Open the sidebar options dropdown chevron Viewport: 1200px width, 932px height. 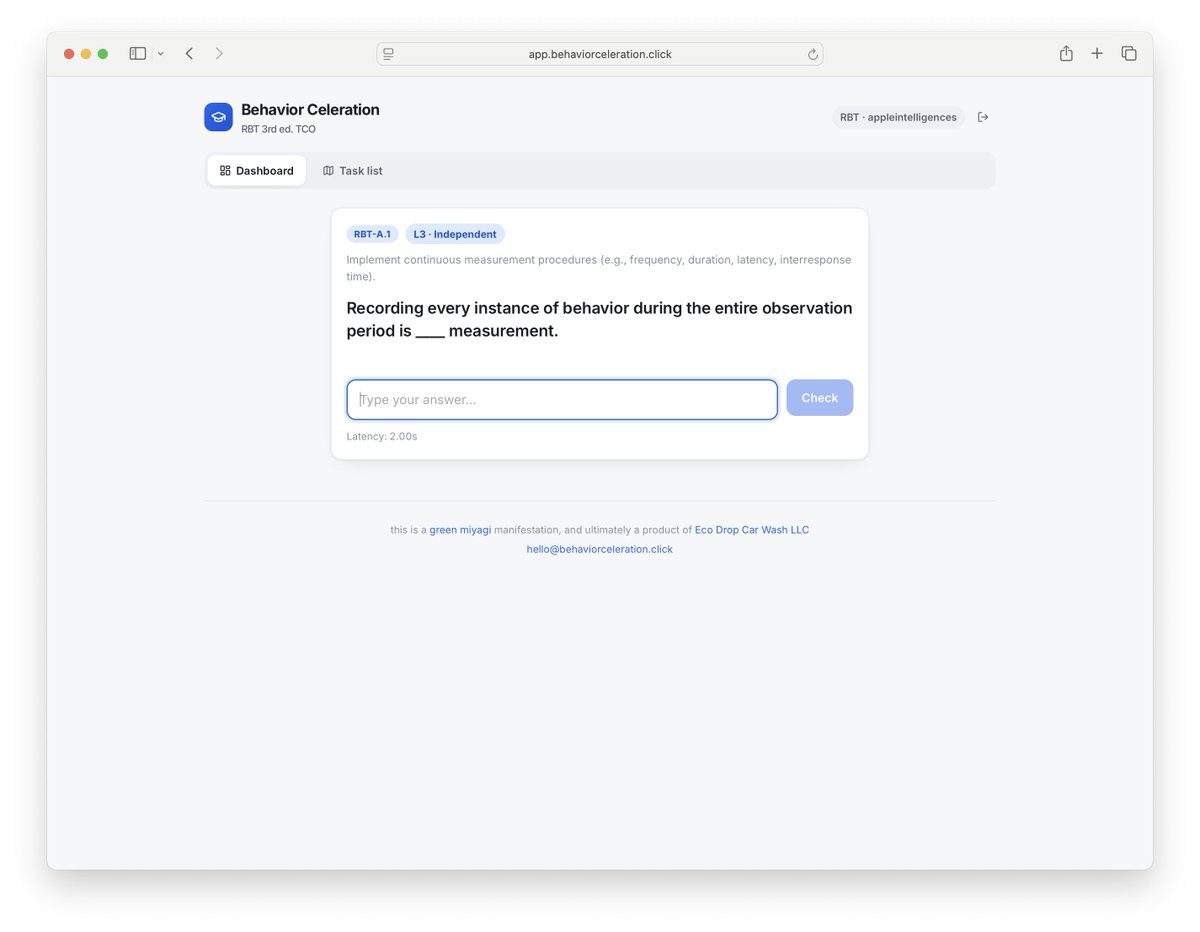click(x=160, y=54)
